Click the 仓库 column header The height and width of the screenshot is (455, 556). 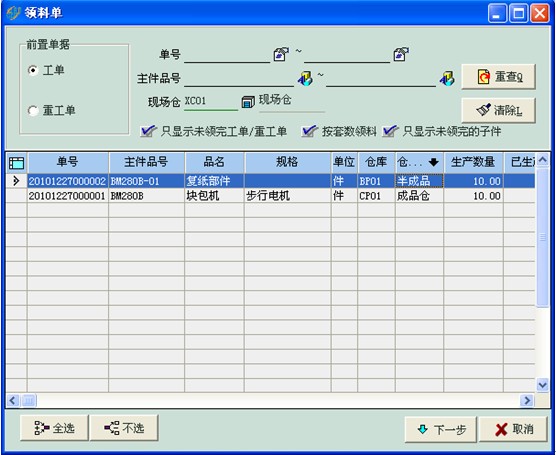pyautogui.click(x=376, y=162)
